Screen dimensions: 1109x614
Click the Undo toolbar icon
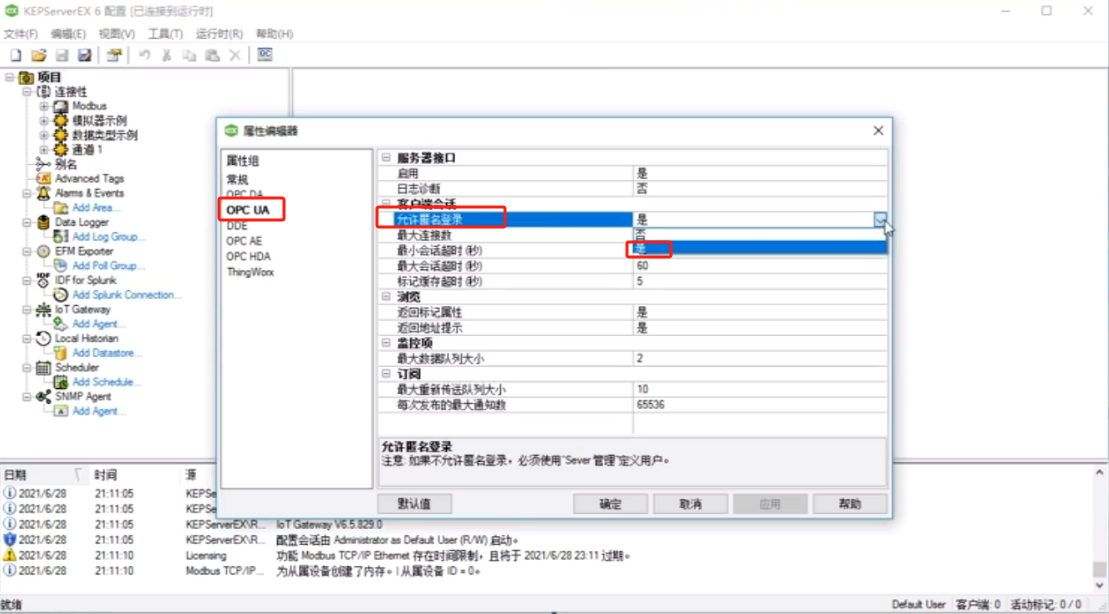click(x=145, y=55)
